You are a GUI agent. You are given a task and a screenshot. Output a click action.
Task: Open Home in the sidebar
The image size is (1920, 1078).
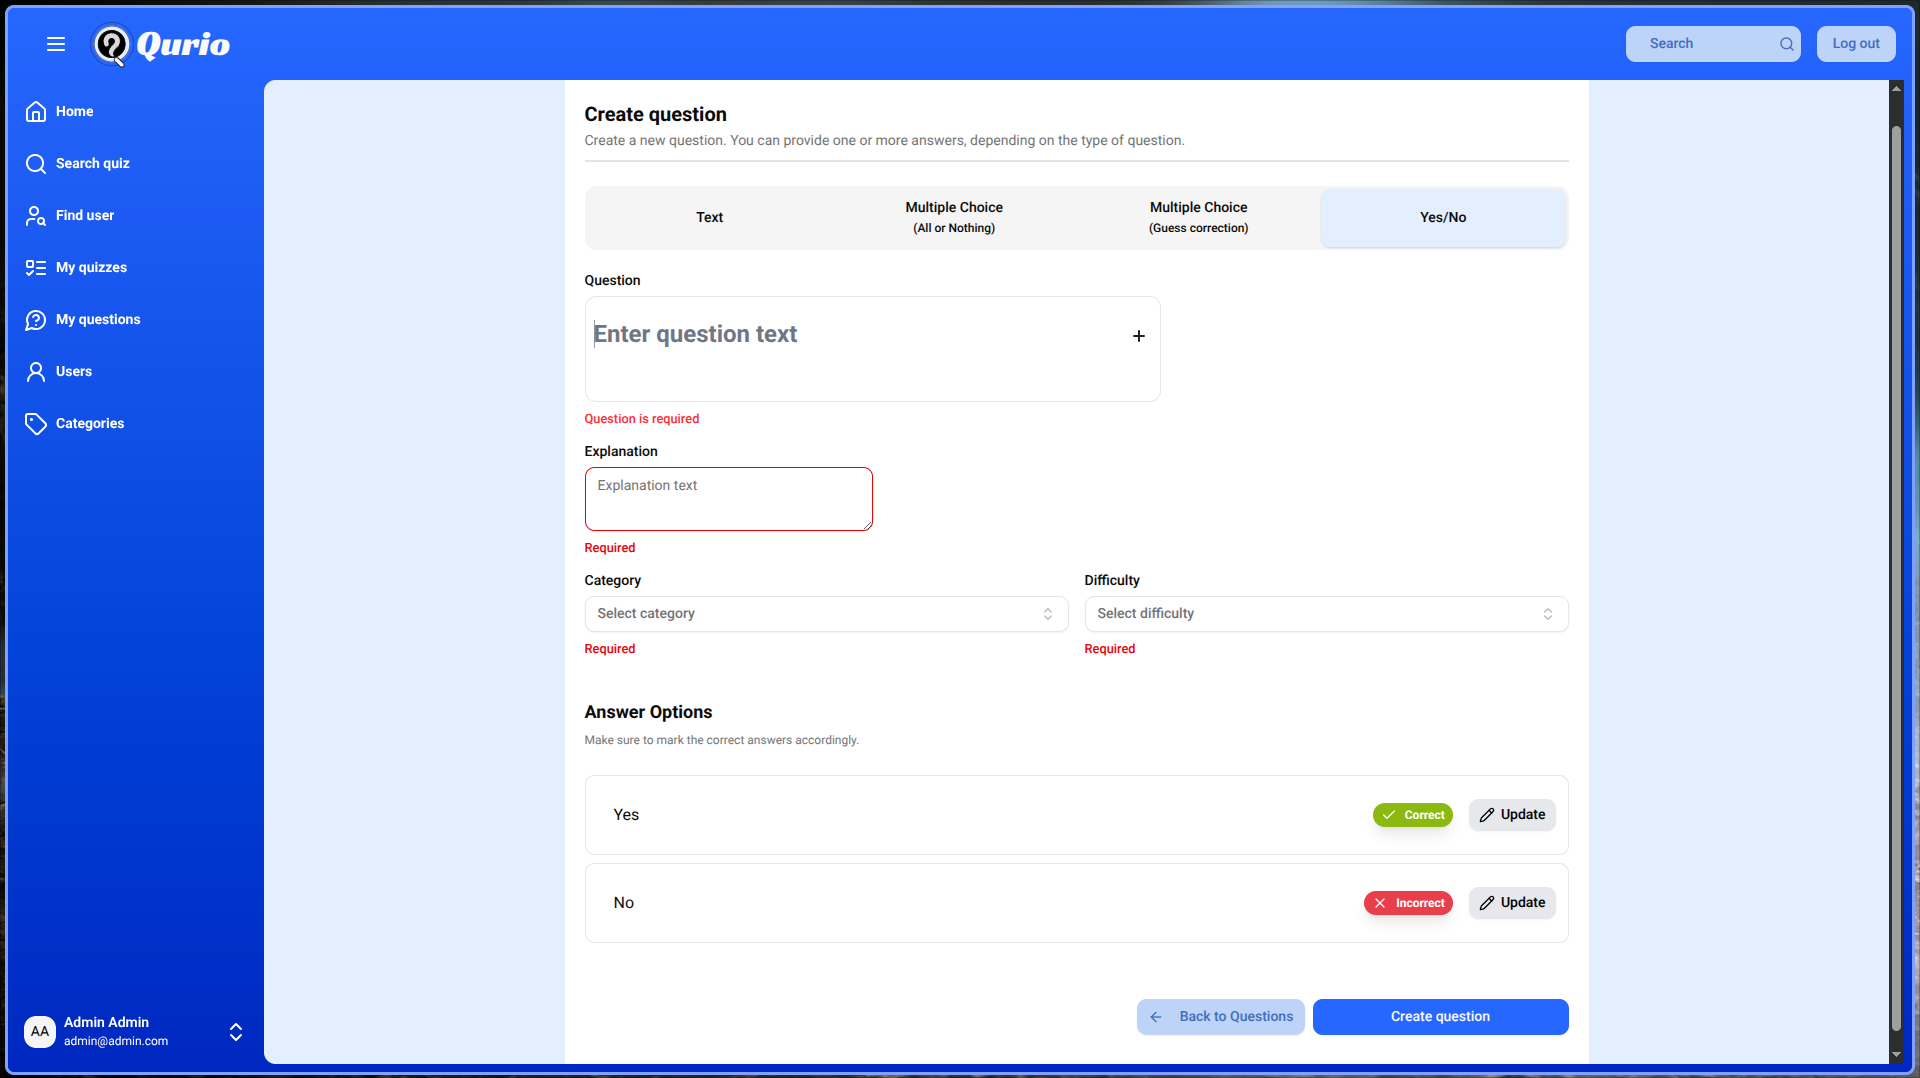click(74, 111)
